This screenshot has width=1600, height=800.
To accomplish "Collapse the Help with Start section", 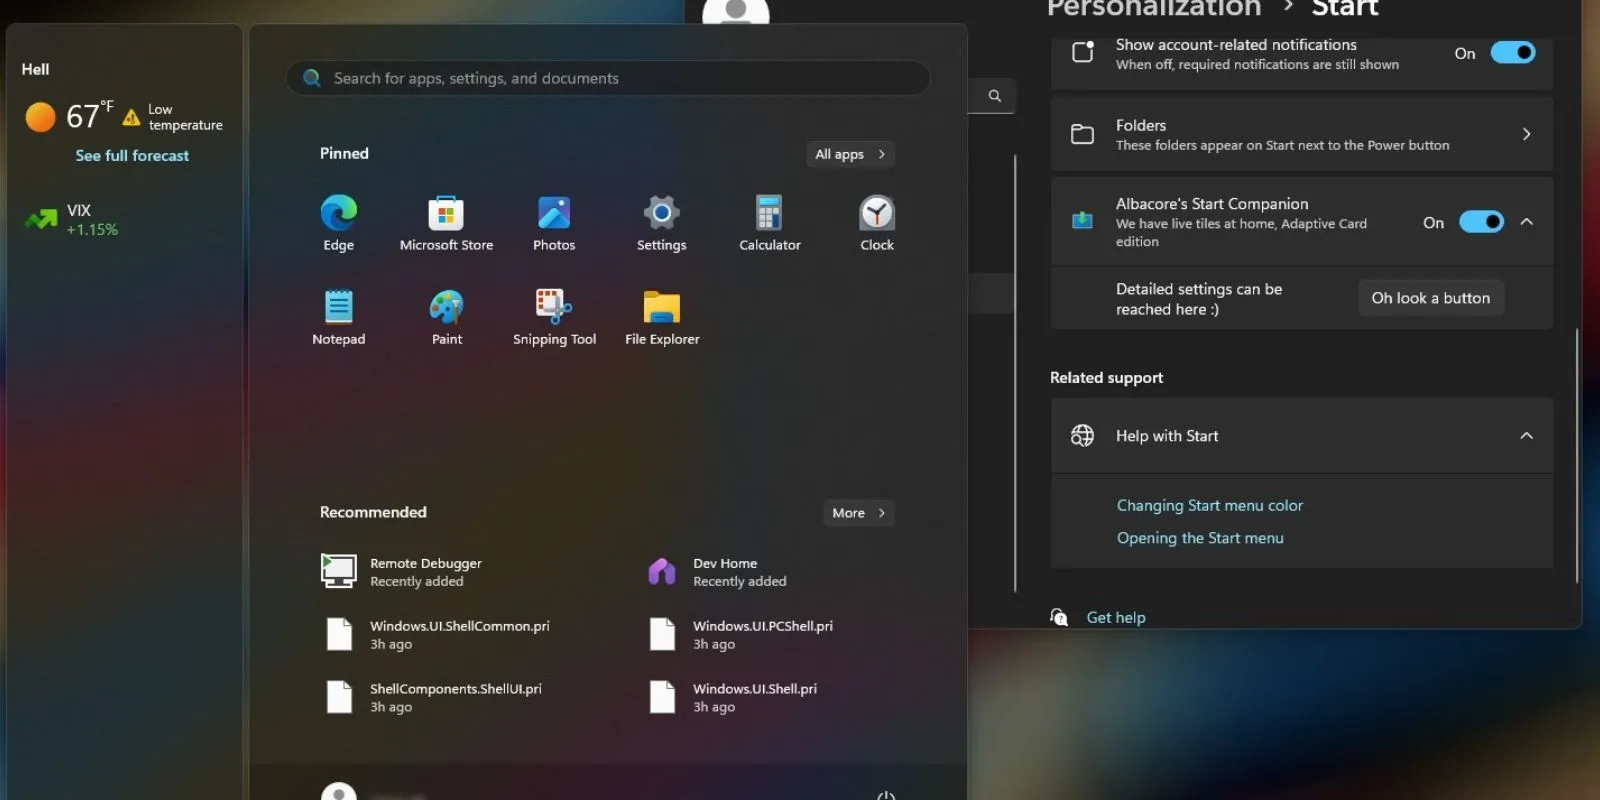I will coord(1526,436).
